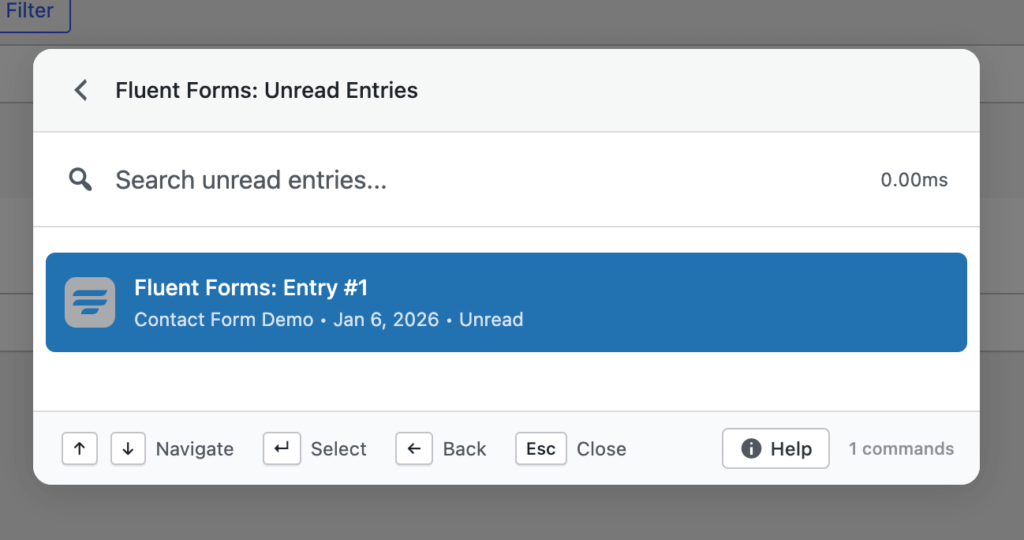Click the back chevron in the palette header

(81, 90)
